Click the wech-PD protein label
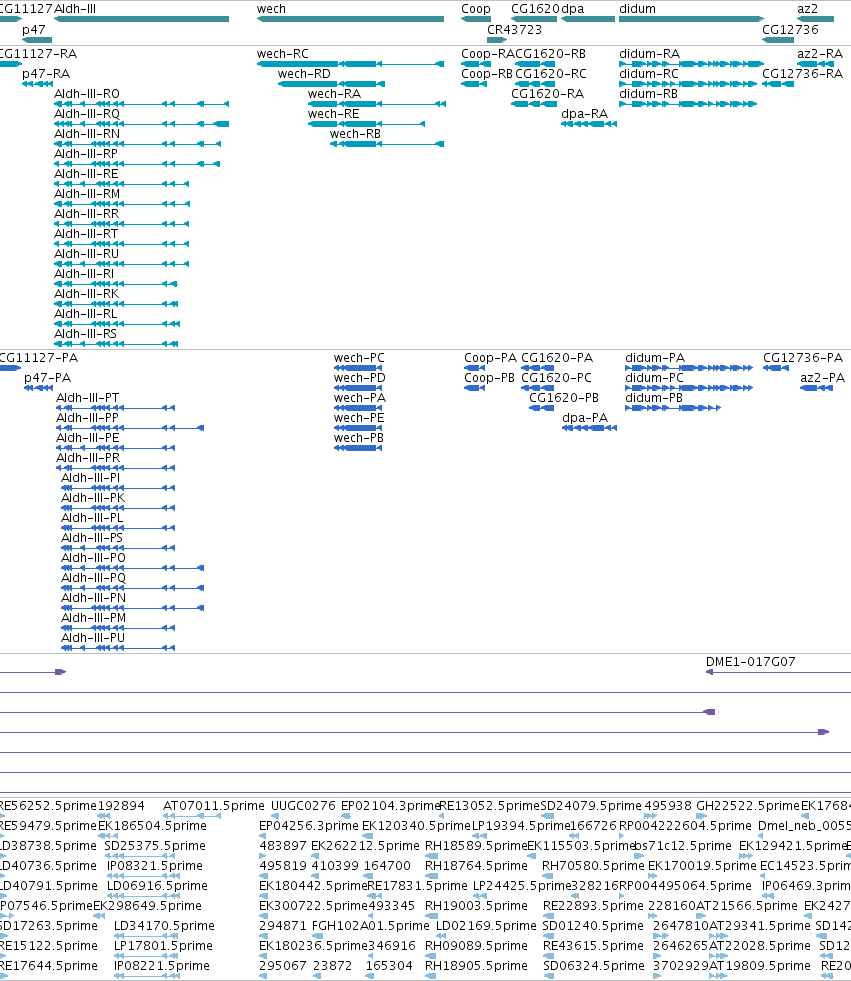This screenshot has width=851, height=981. 360,378
